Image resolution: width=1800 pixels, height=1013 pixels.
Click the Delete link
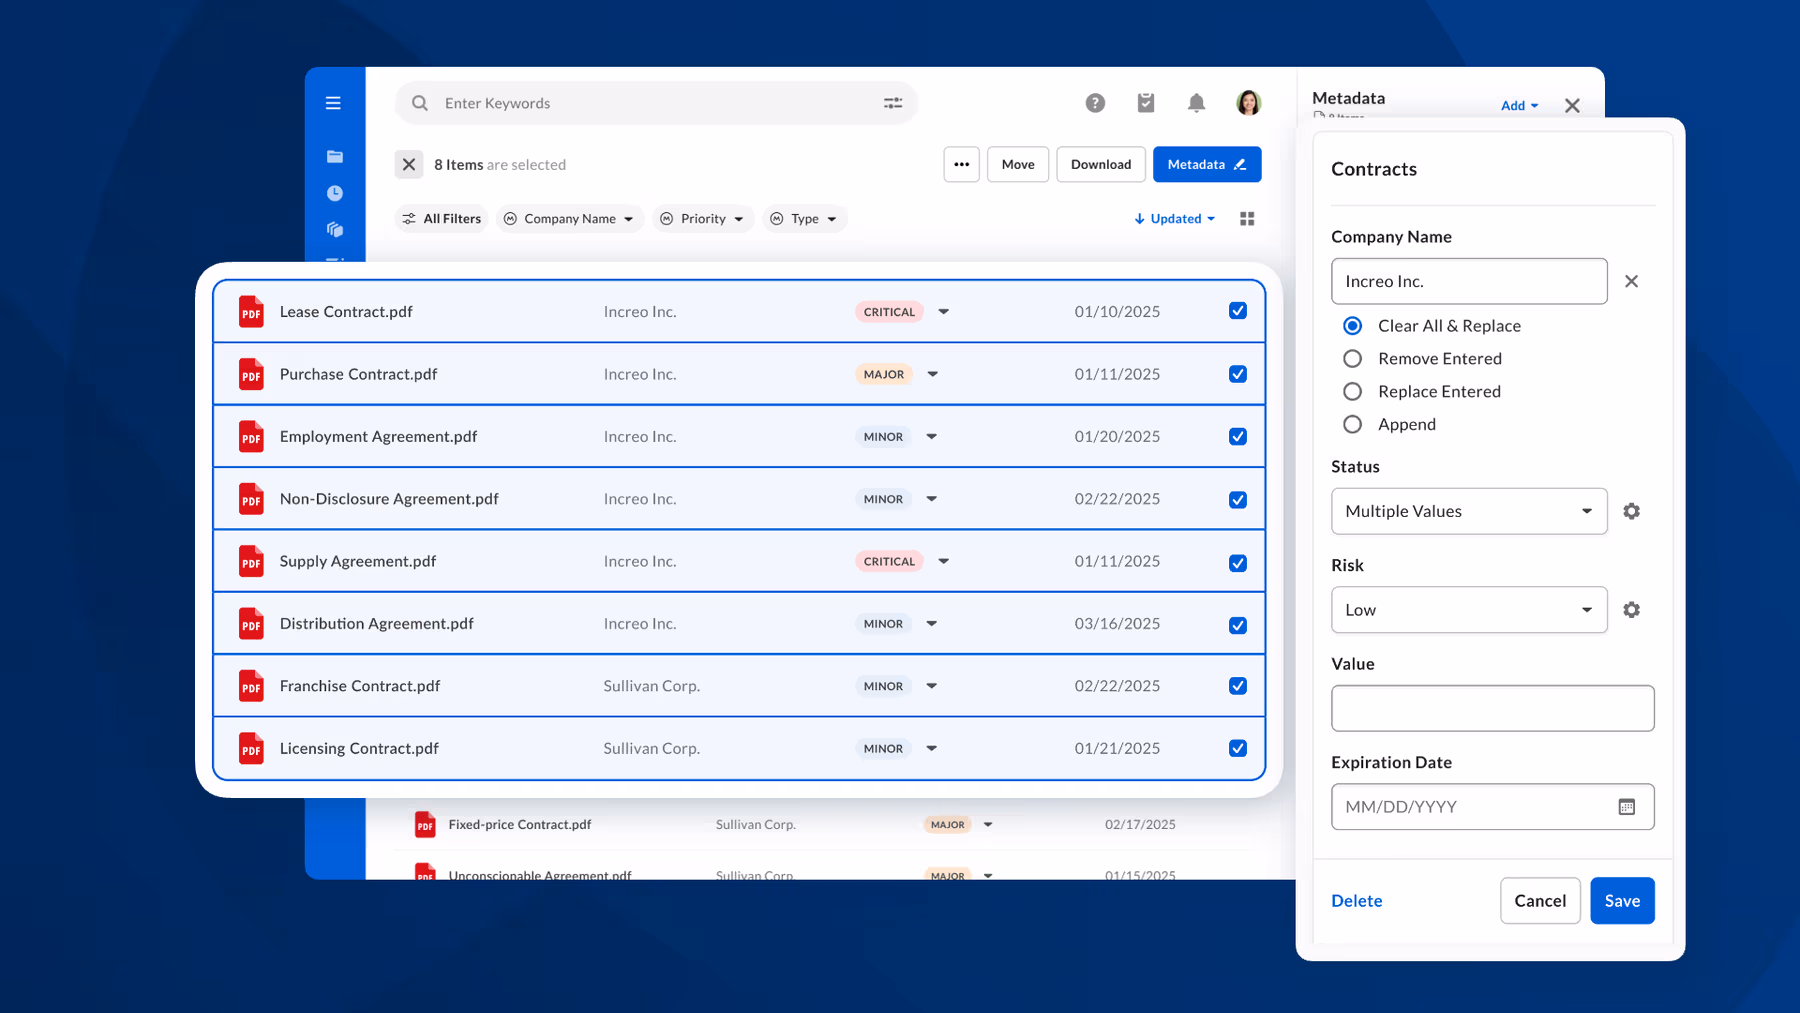click(x=1356, y=901)
